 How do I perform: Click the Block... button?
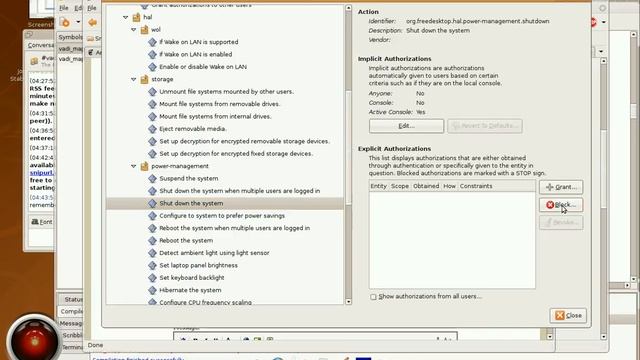pyautogui.click(x=561, y=205)
